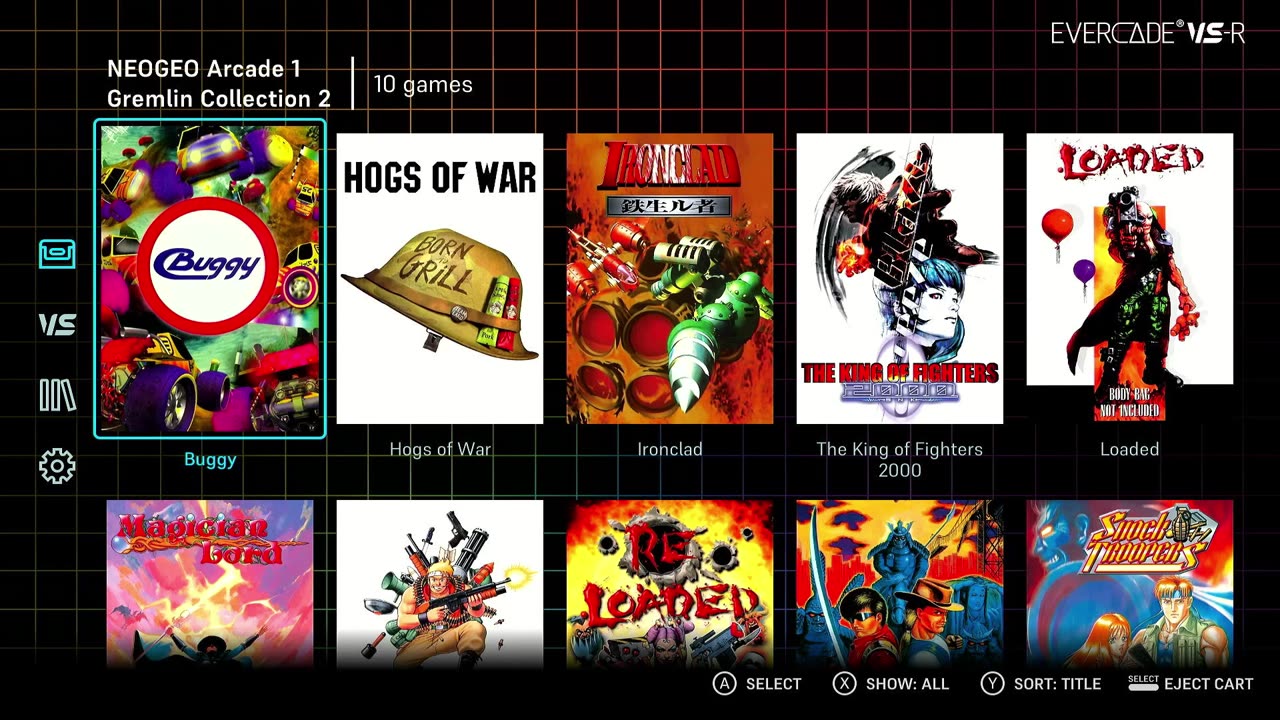Open the Hogs of War cover
The image size is (1280, 720).
pyautogui.click(x=440, y=279)
